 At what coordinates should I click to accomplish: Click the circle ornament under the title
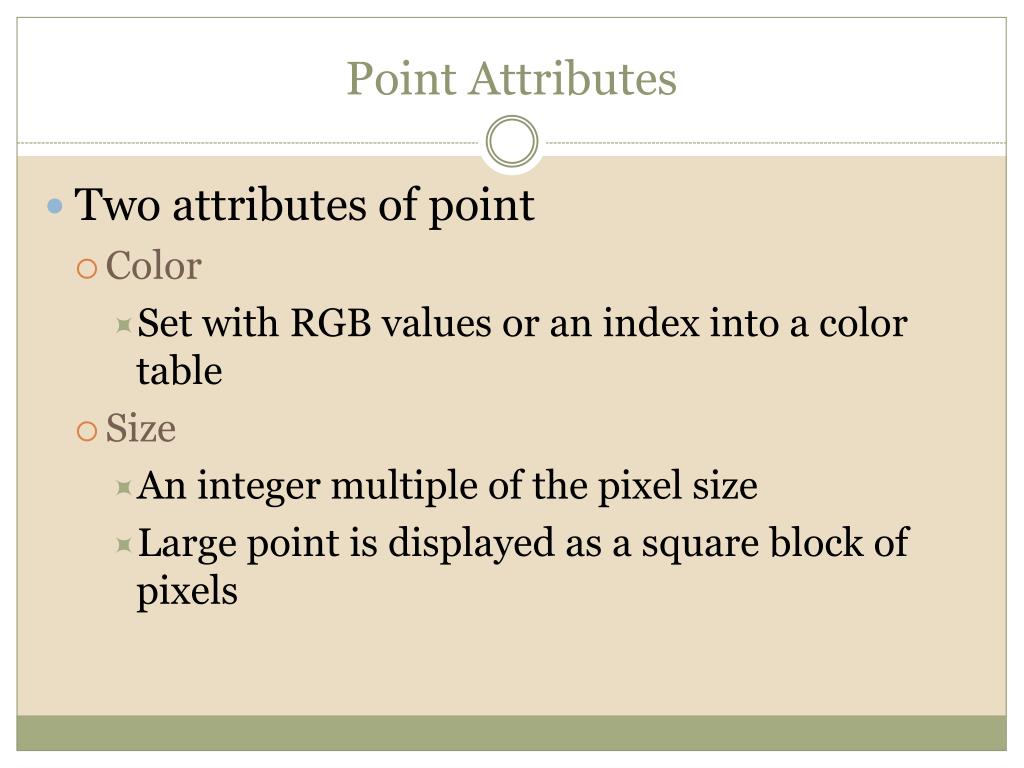(512, 141)
